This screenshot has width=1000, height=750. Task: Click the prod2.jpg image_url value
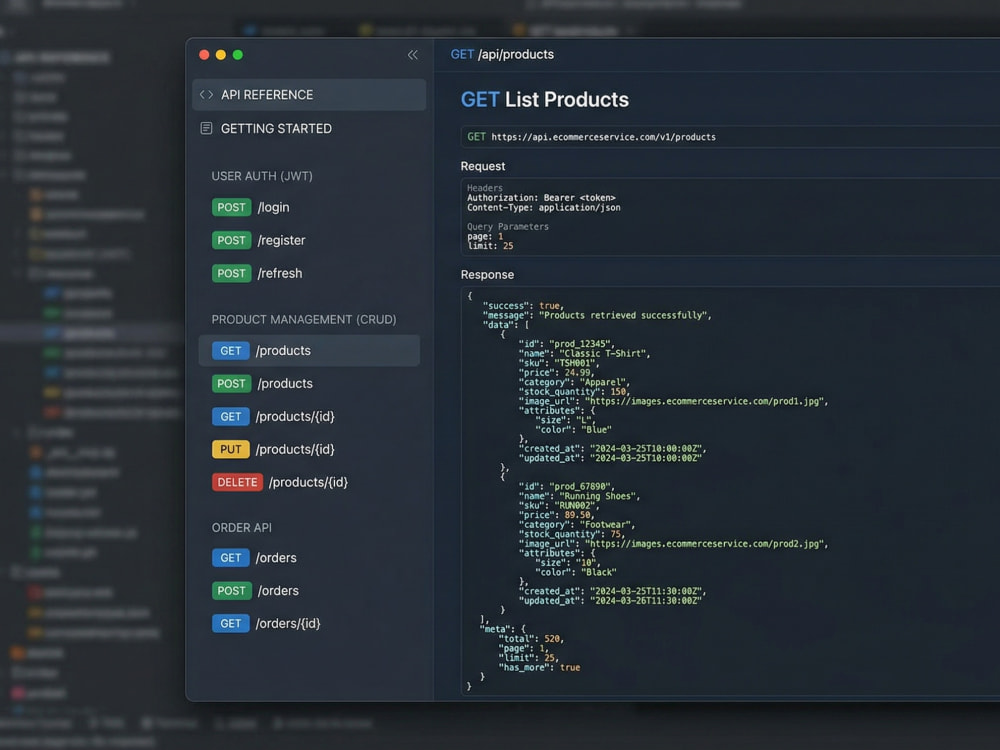click(706, 544)
